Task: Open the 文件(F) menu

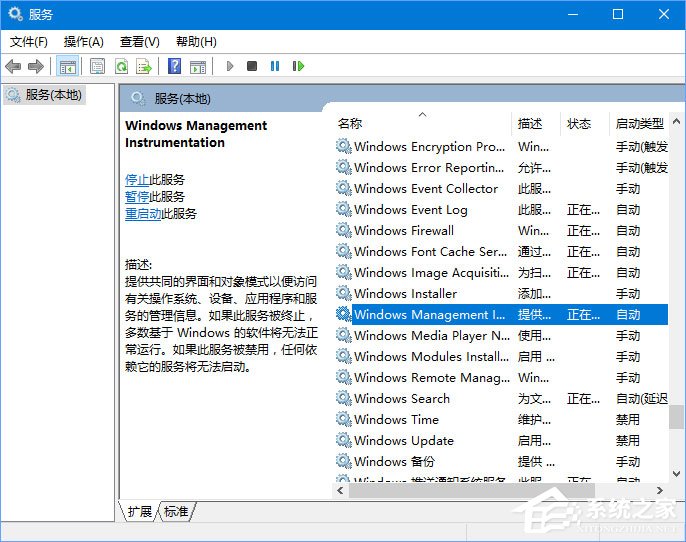Action: (x=29, y=41)
